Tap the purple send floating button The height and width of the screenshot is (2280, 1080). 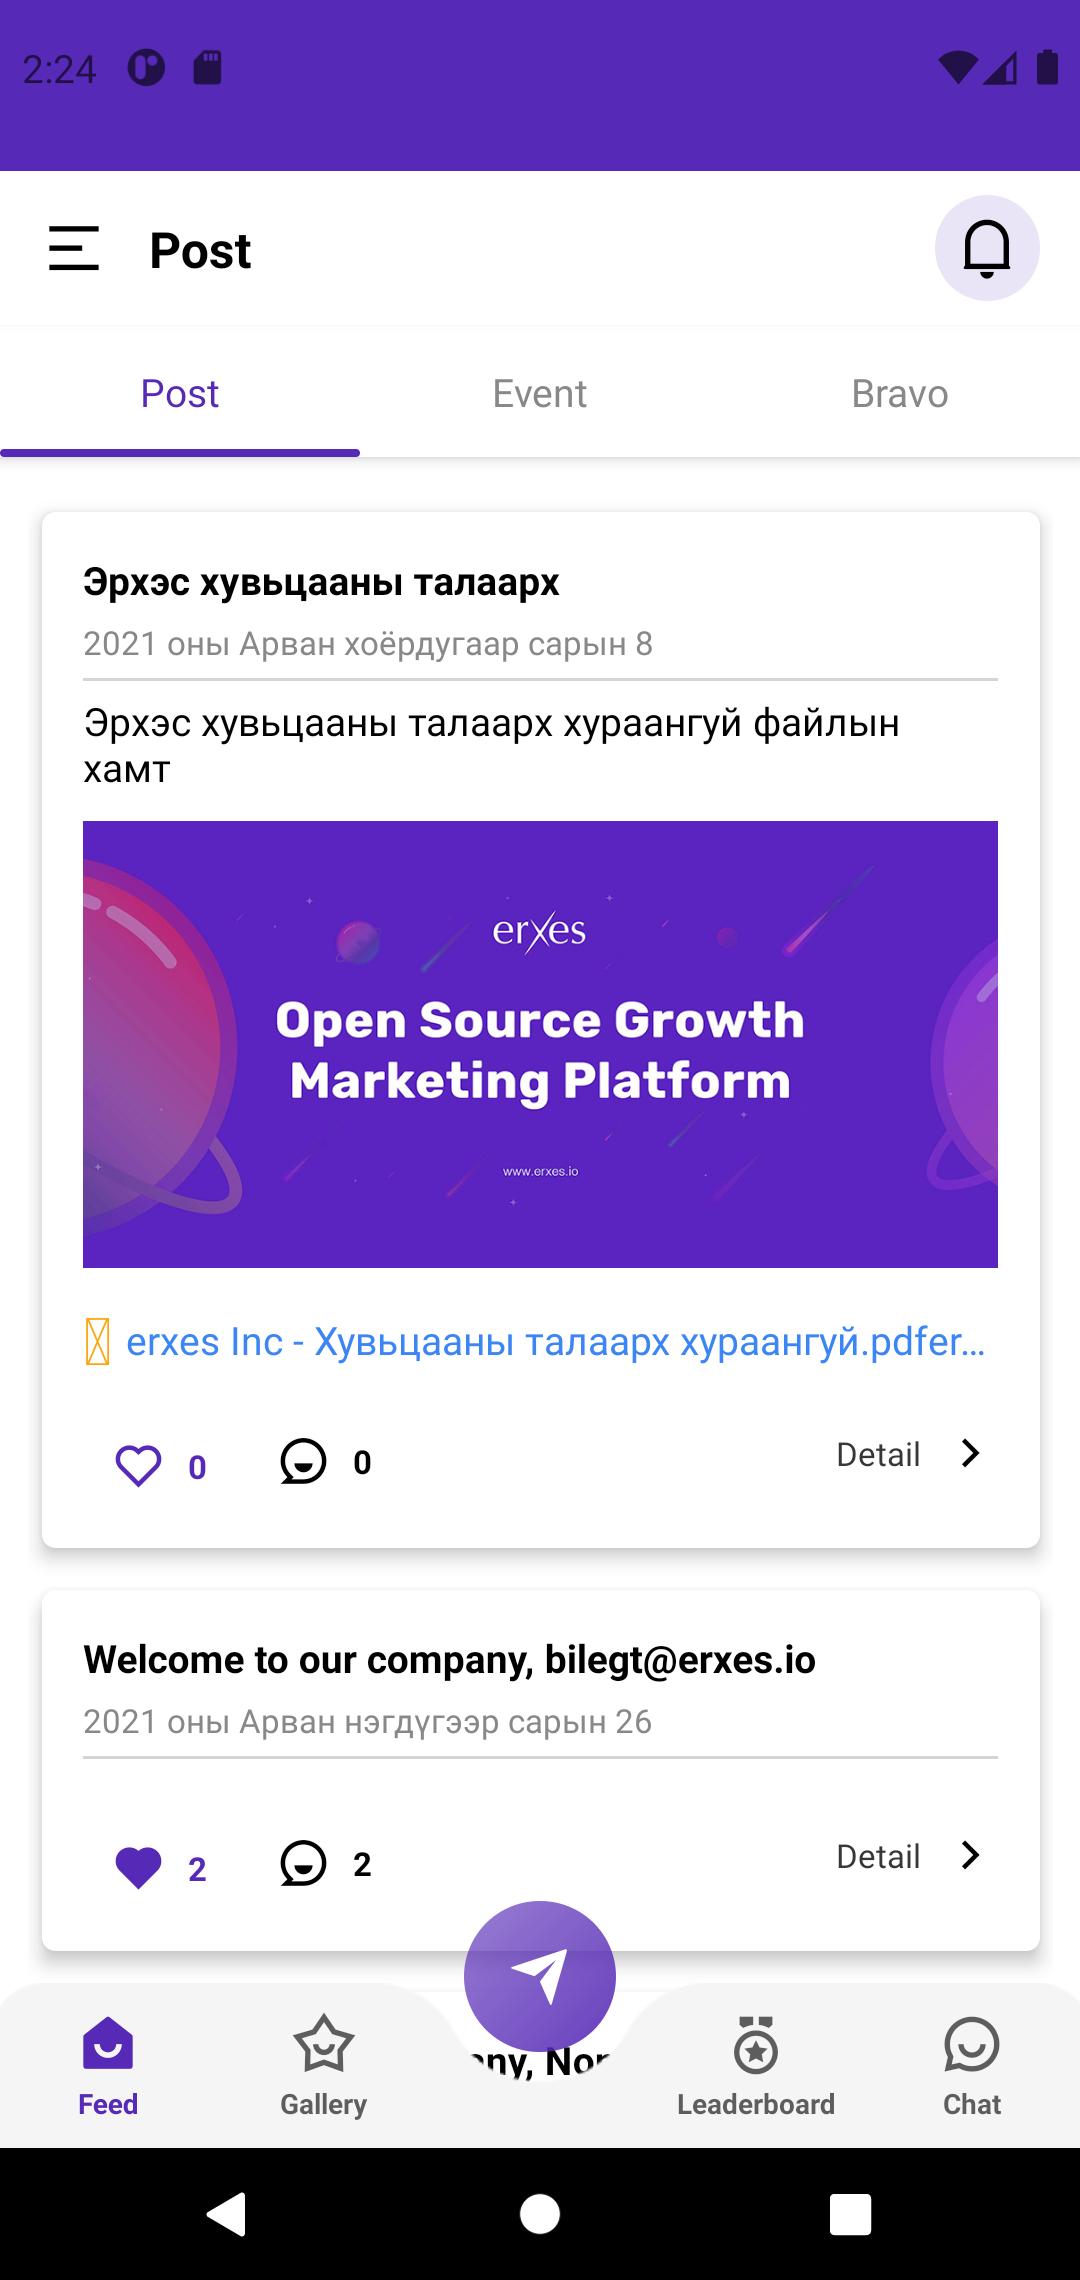click(540, 1975)
